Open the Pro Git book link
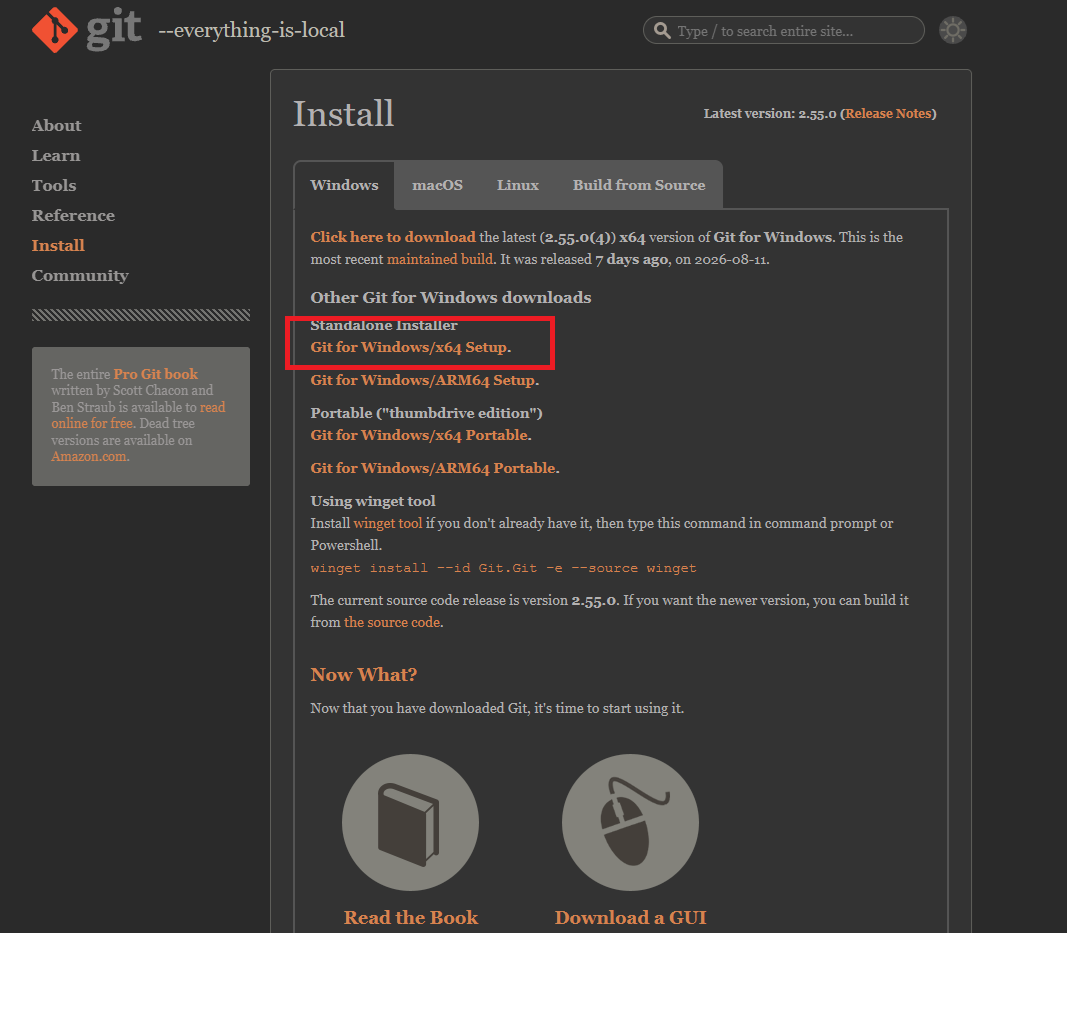 [x=155, y=374]
